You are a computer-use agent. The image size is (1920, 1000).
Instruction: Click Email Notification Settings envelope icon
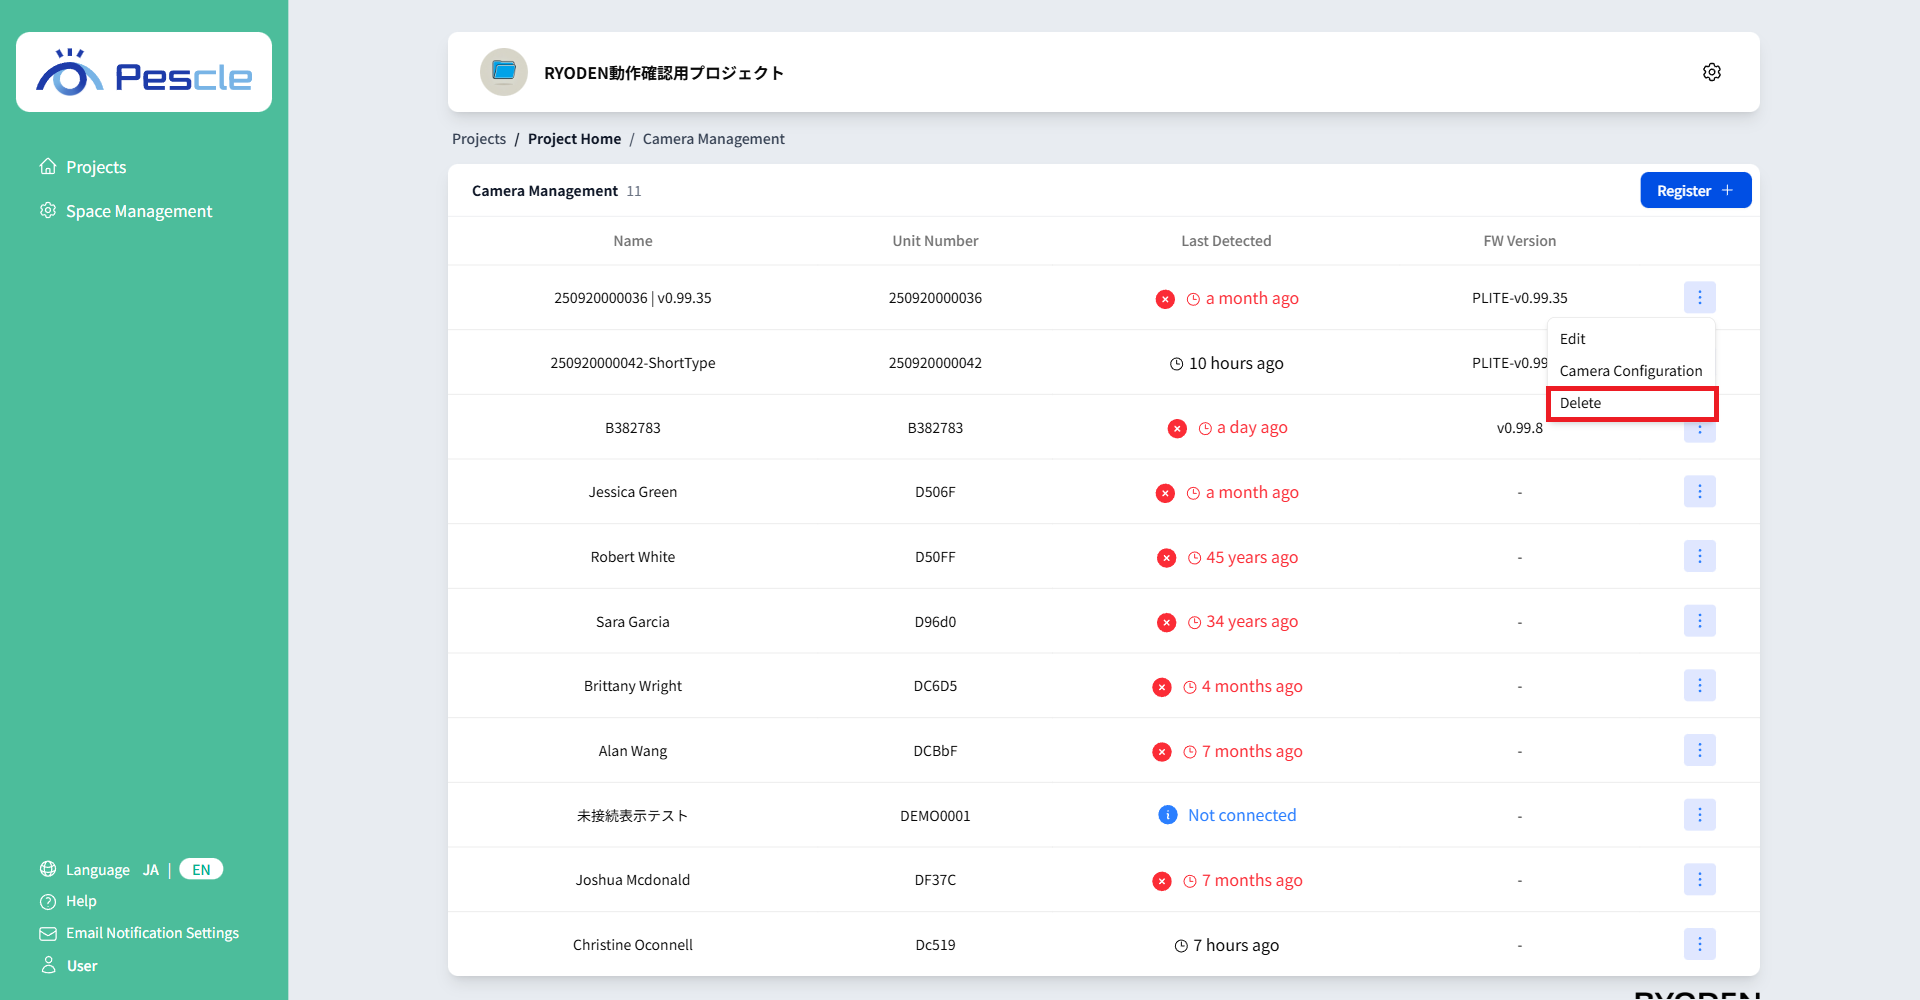48,933
